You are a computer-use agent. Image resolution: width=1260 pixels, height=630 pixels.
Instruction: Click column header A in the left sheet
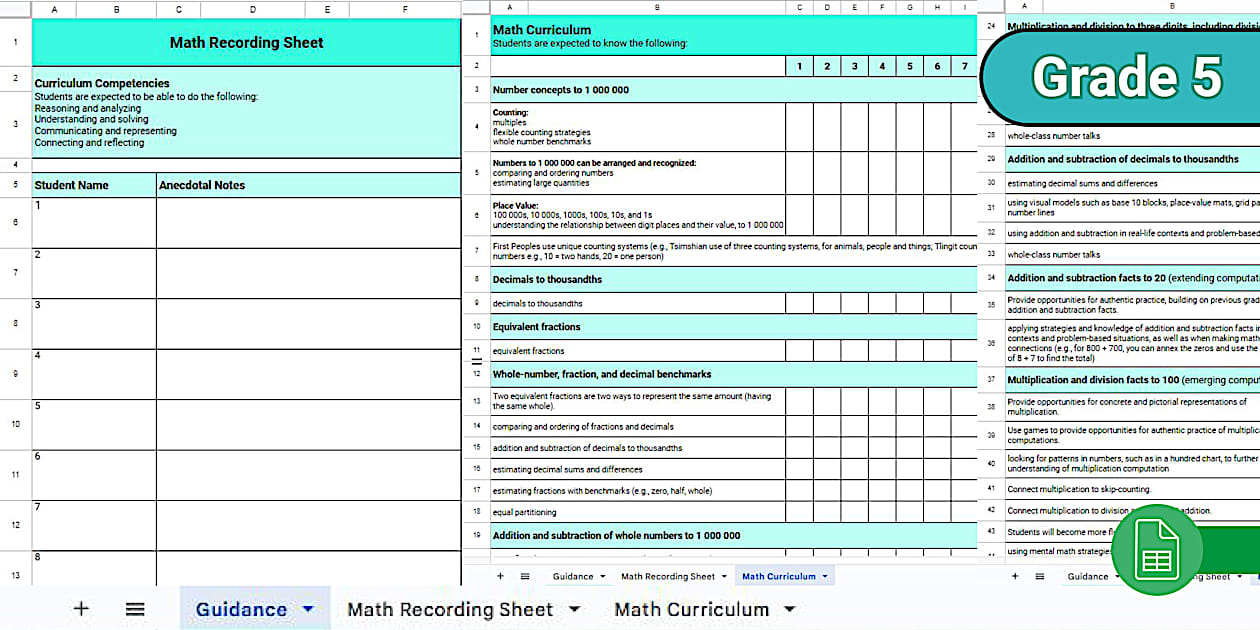(x=54, y=9)
